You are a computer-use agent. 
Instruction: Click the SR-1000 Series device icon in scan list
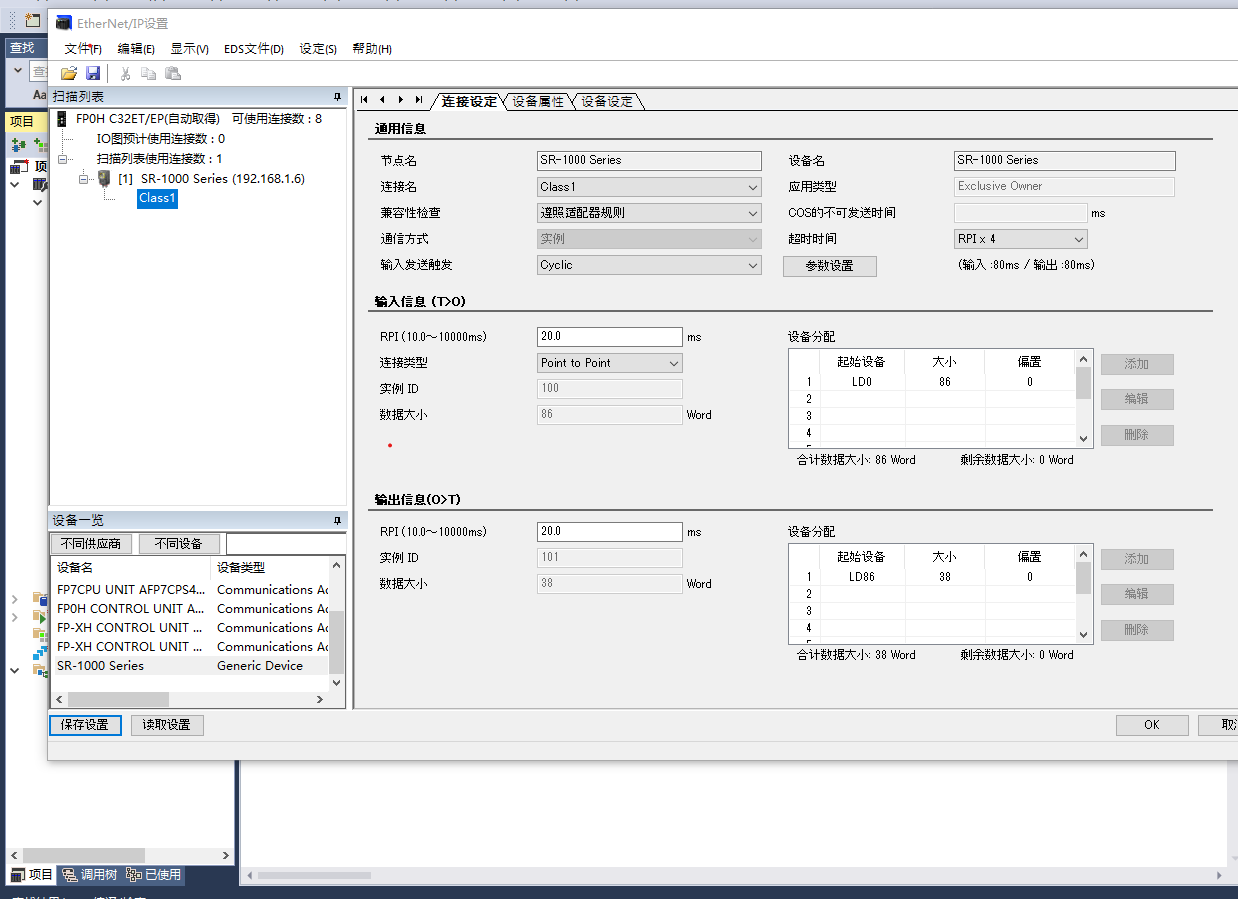105,178
